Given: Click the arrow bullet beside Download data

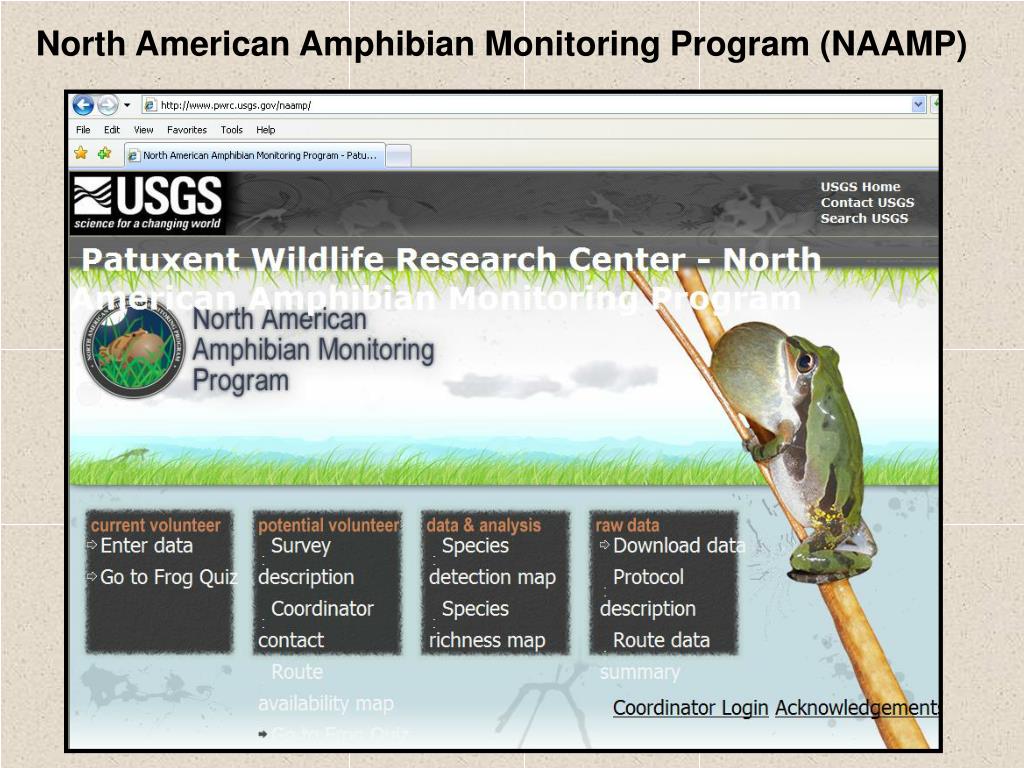Looking at the screenshot, I should tap(605, 544).
